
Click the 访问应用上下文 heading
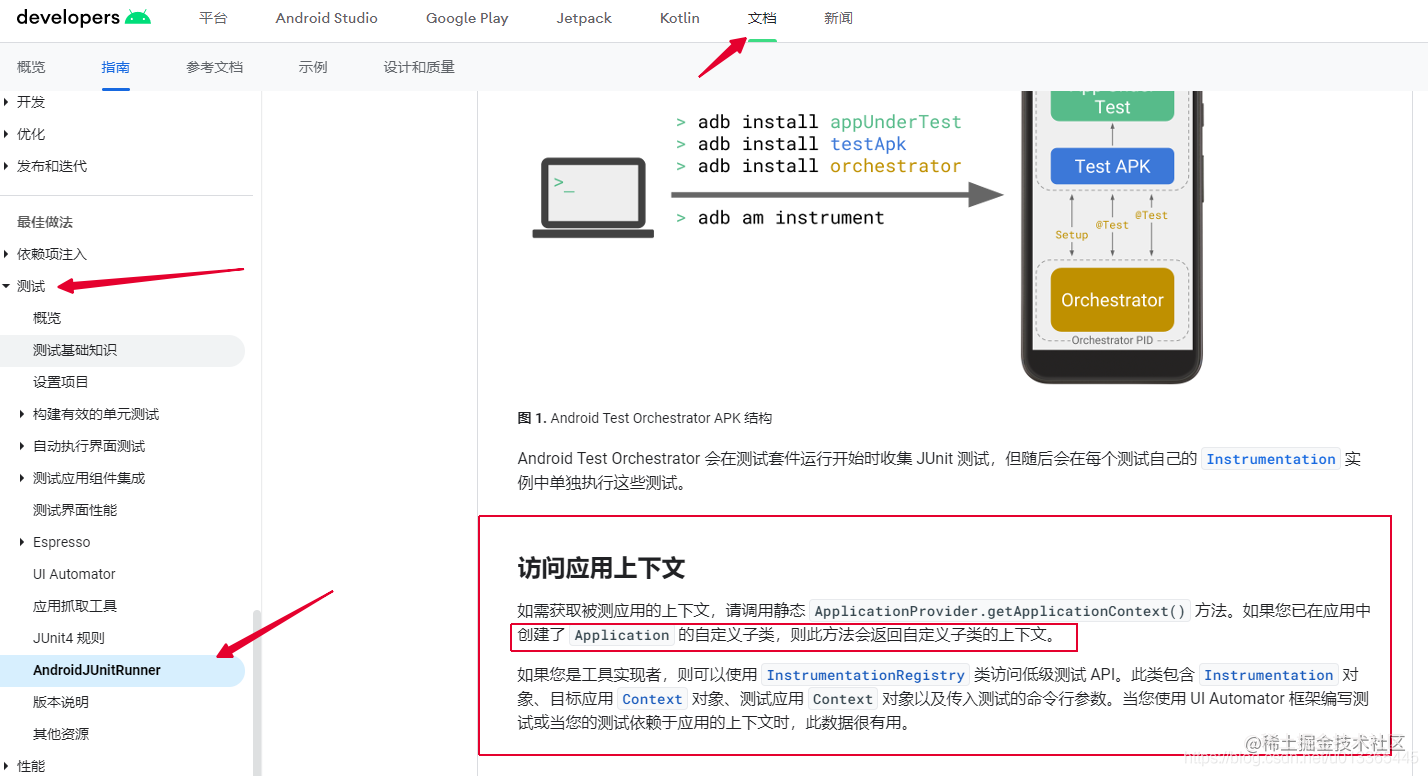tap(601, 568)
